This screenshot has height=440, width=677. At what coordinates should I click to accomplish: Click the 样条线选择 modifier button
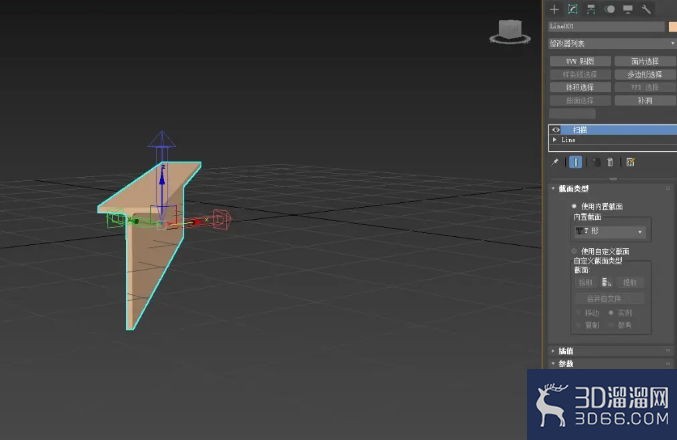click(580, 74)
